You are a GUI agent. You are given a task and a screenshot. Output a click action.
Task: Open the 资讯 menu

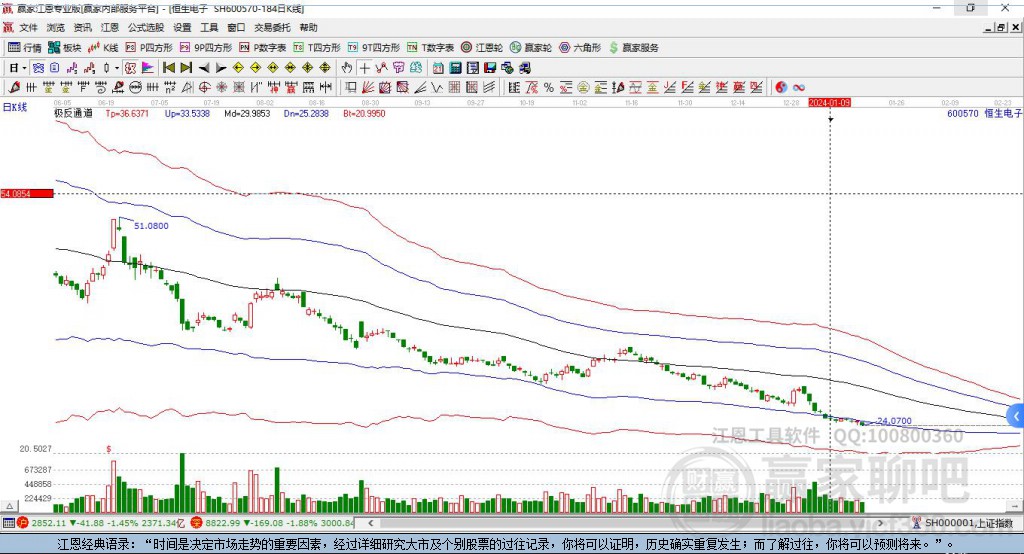pyautogui.click(x=82, y=27)
